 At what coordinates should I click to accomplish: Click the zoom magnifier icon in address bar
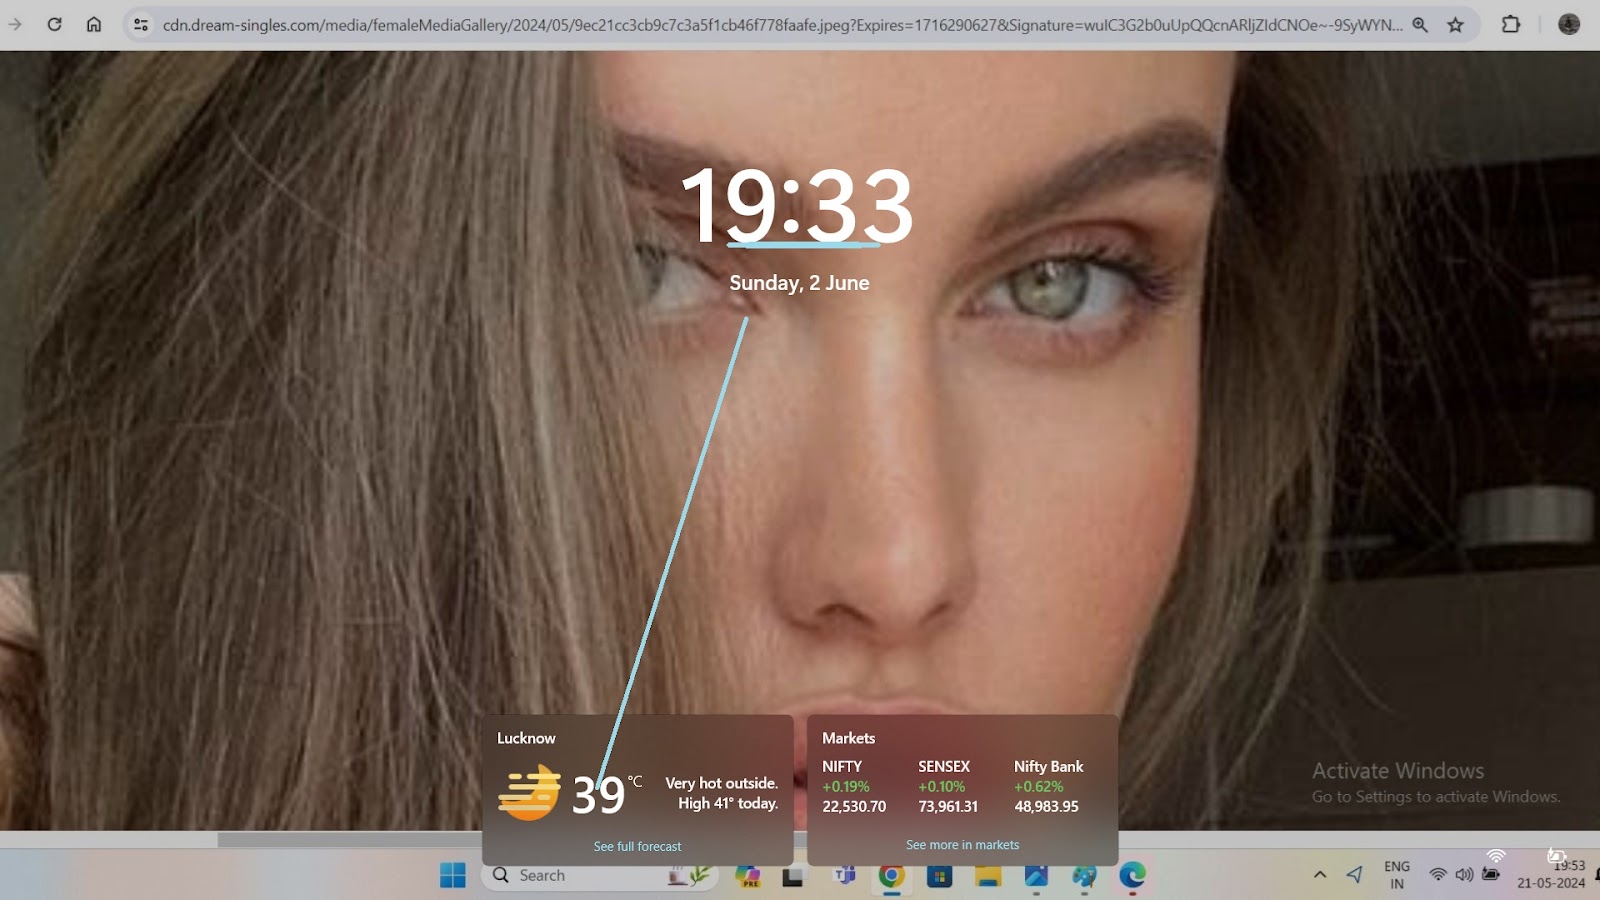tap(1420, 25)
